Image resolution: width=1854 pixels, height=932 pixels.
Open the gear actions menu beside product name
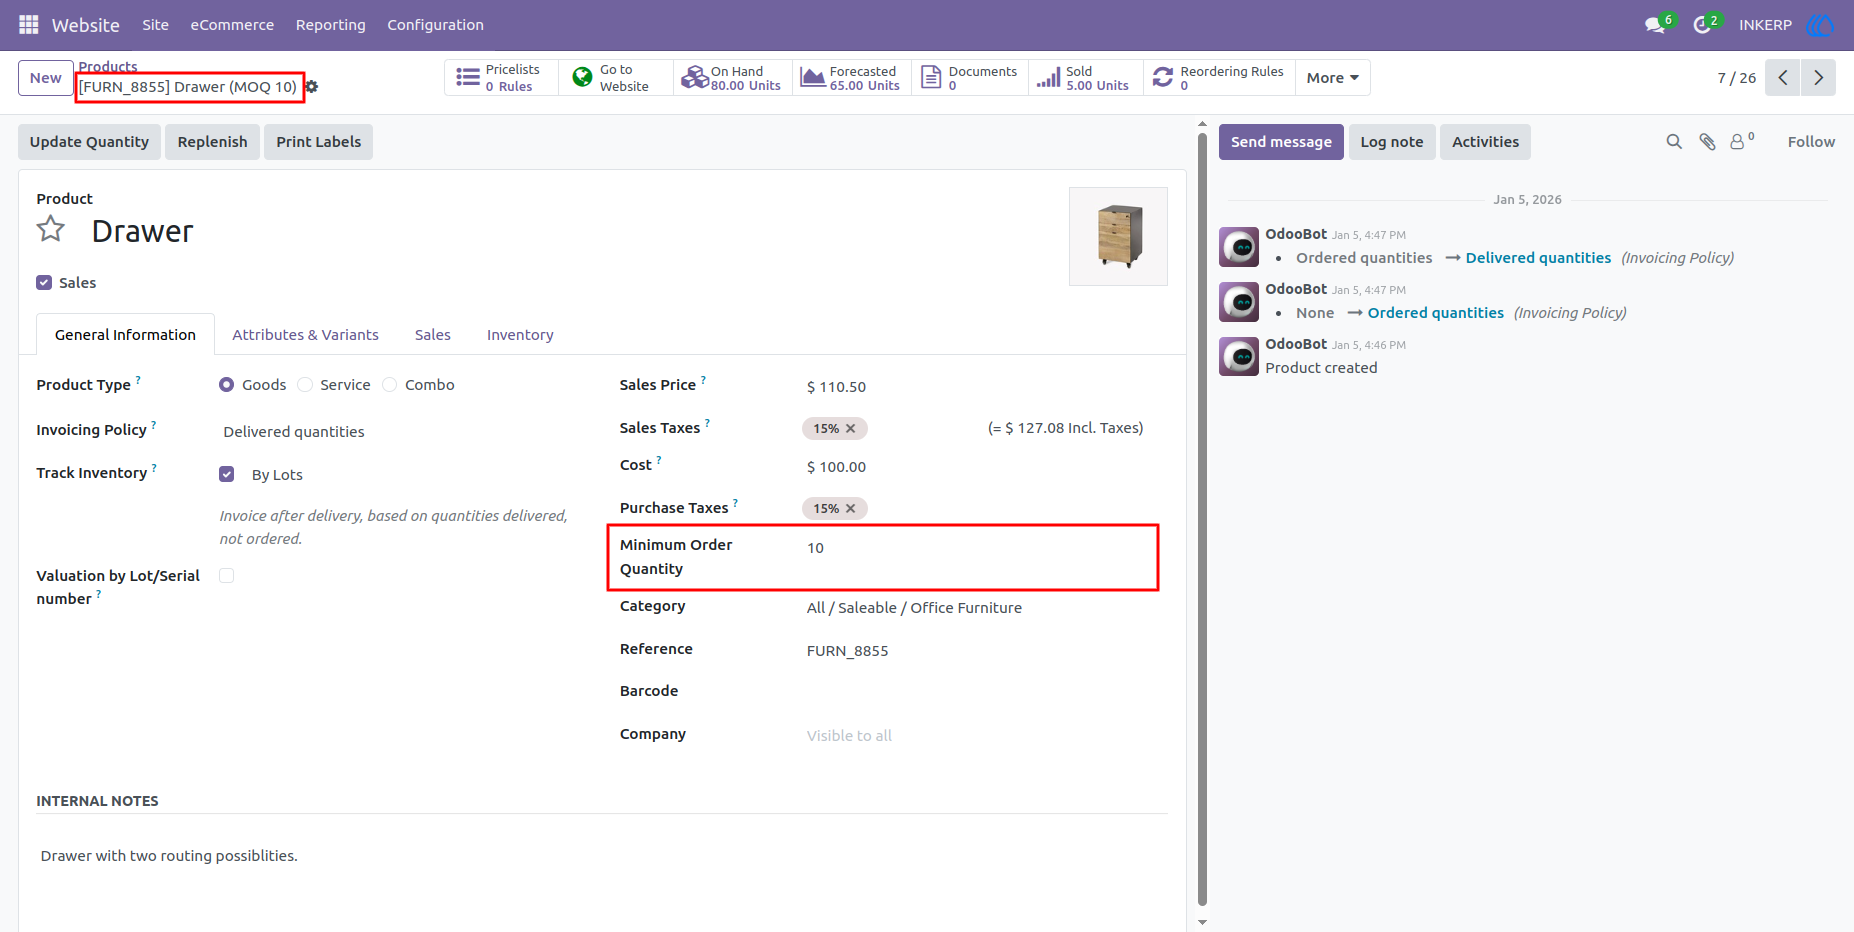pyautogui.click(x=312, y=87)
